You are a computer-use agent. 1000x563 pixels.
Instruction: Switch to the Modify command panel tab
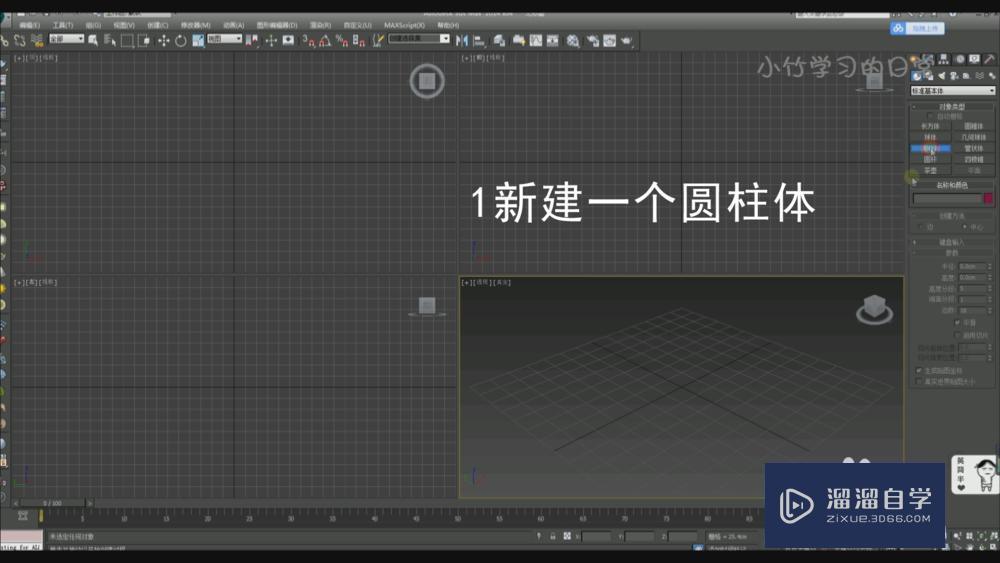pyautogui.click(x=930, y=59)
